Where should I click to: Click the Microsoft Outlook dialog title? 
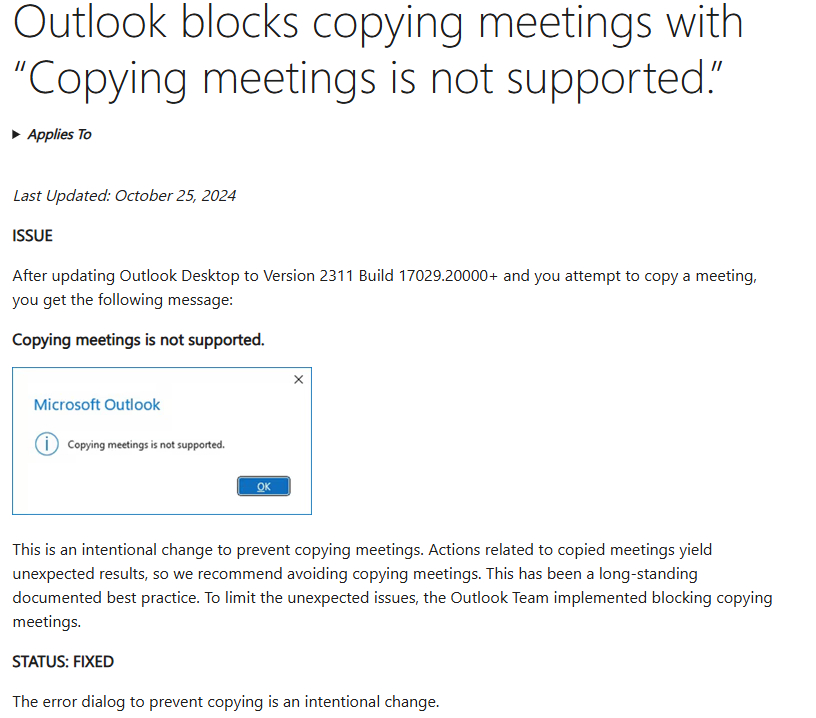pyautogui.click(x=97, y=405)
